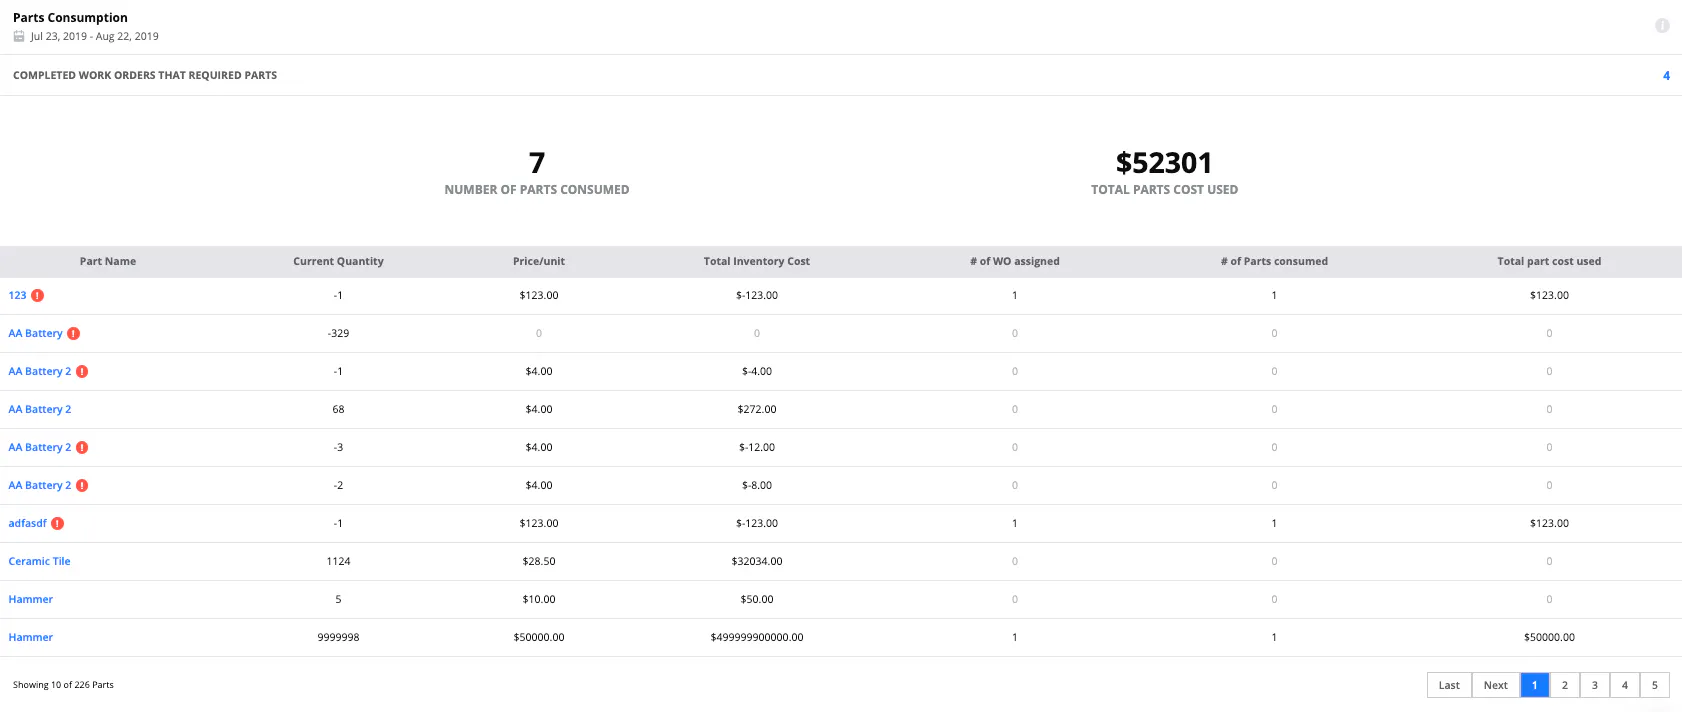Click the Total Inventory Cost column header

coord(757,261)
